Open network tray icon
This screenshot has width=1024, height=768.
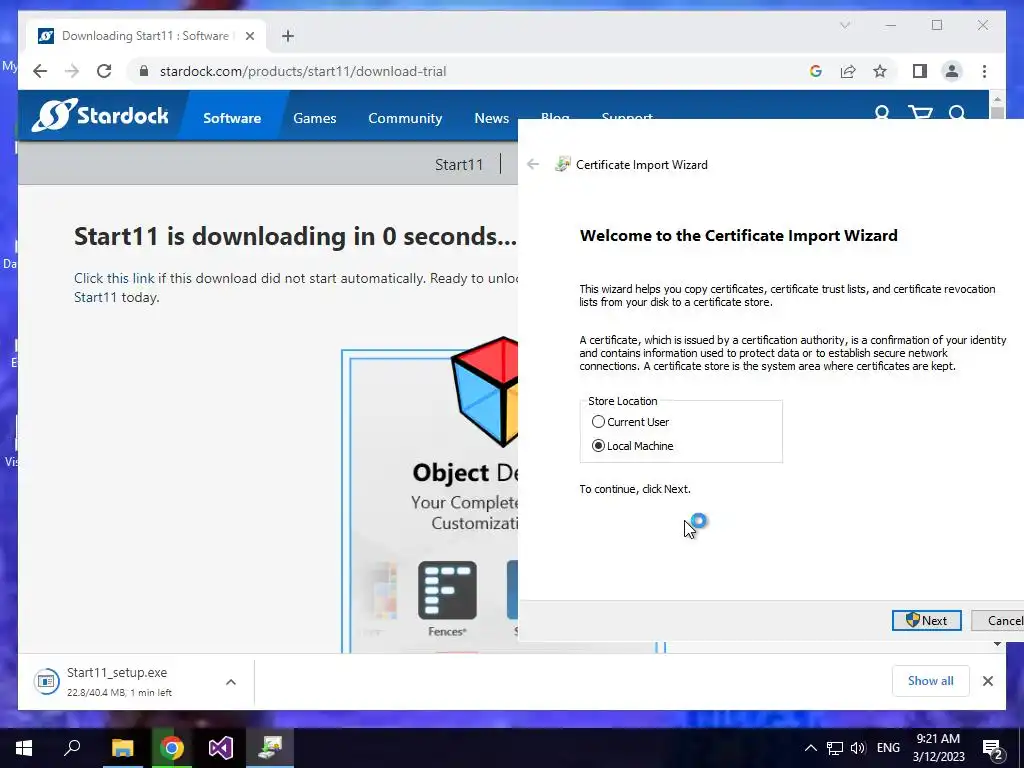(835, 748)
